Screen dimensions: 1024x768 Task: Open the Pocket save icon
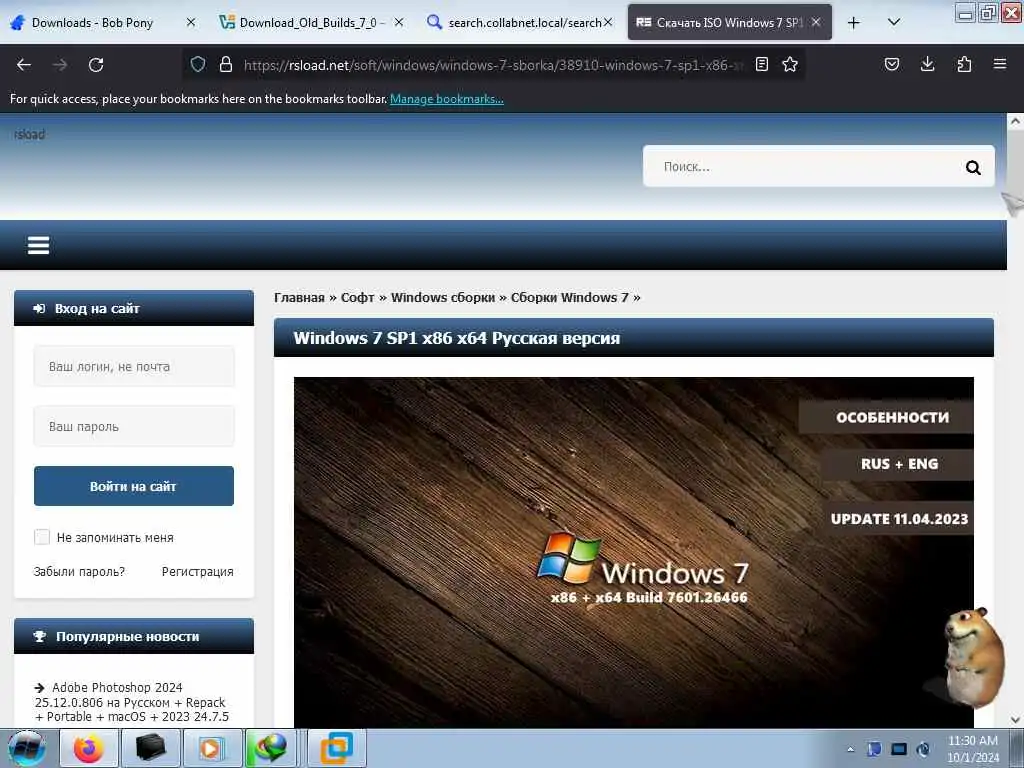tap(892, 64)
